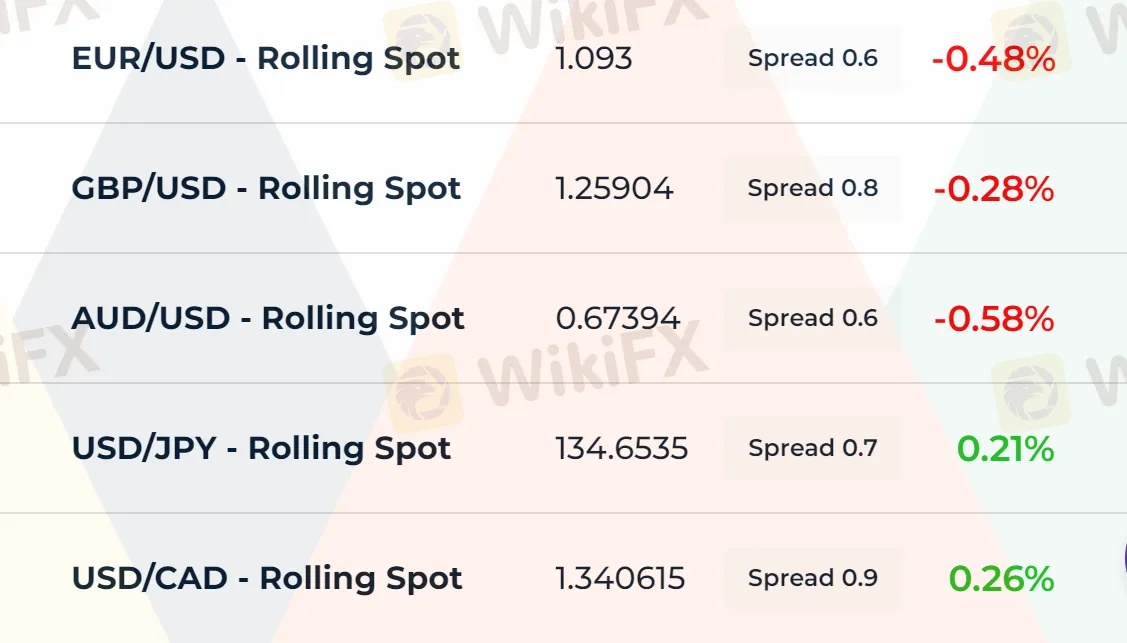Open USD/JPY - Rolling Spot instrument
Image resolution: width=1127 pixels, height=643 pixels.
(x=261, y=448)
